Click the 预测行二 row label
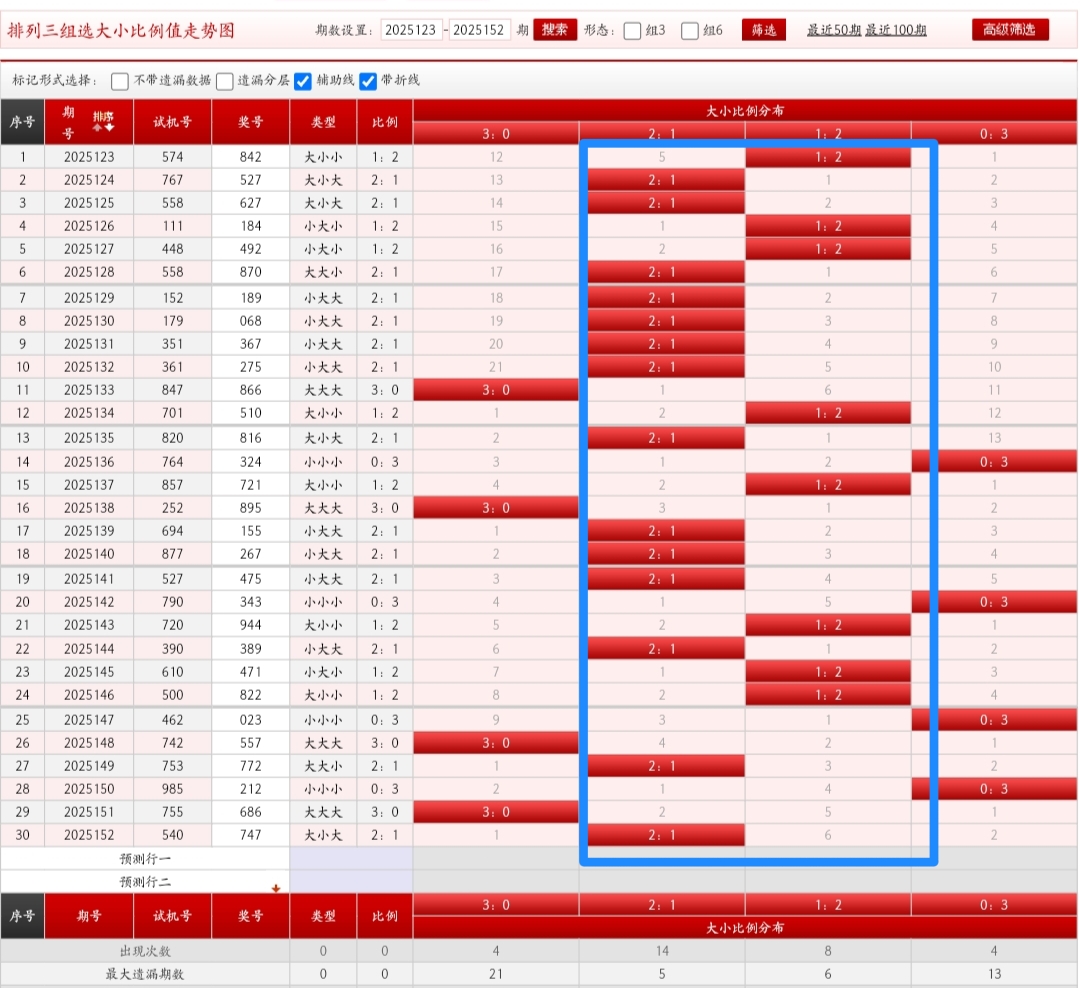 pos(145,882)
